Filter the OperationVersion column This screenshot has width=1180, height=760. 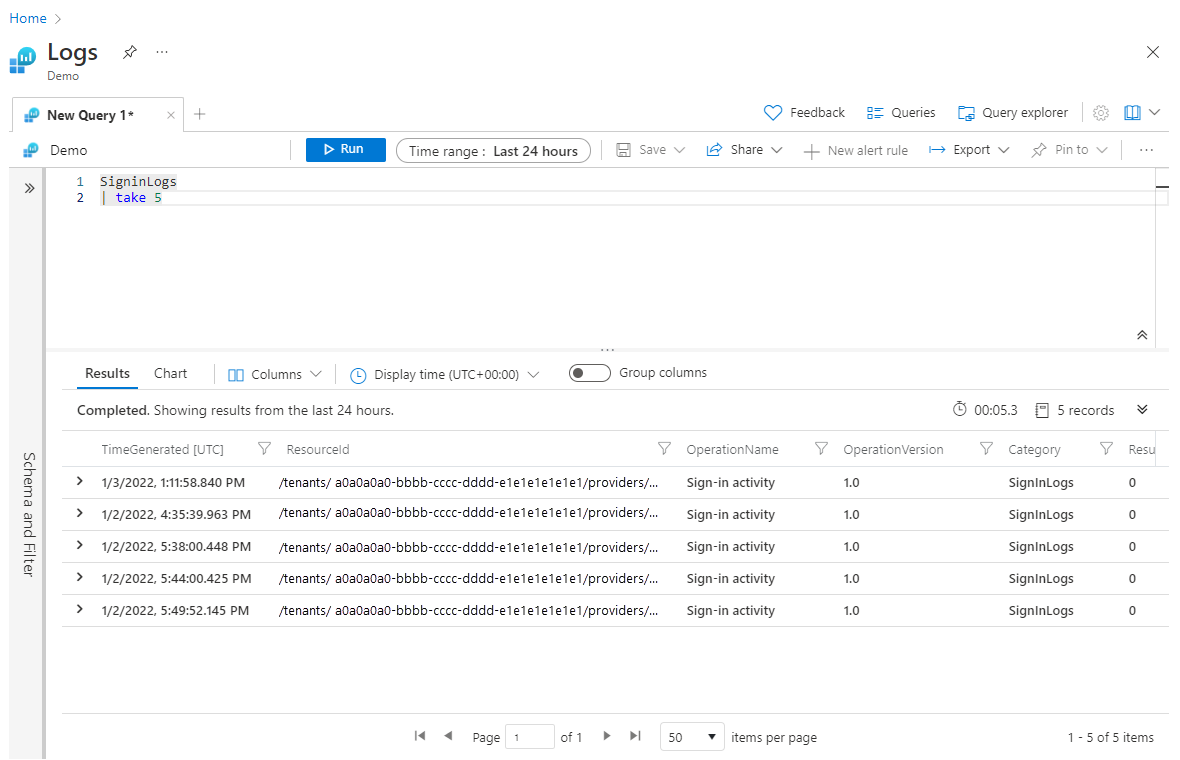point(986,448)
